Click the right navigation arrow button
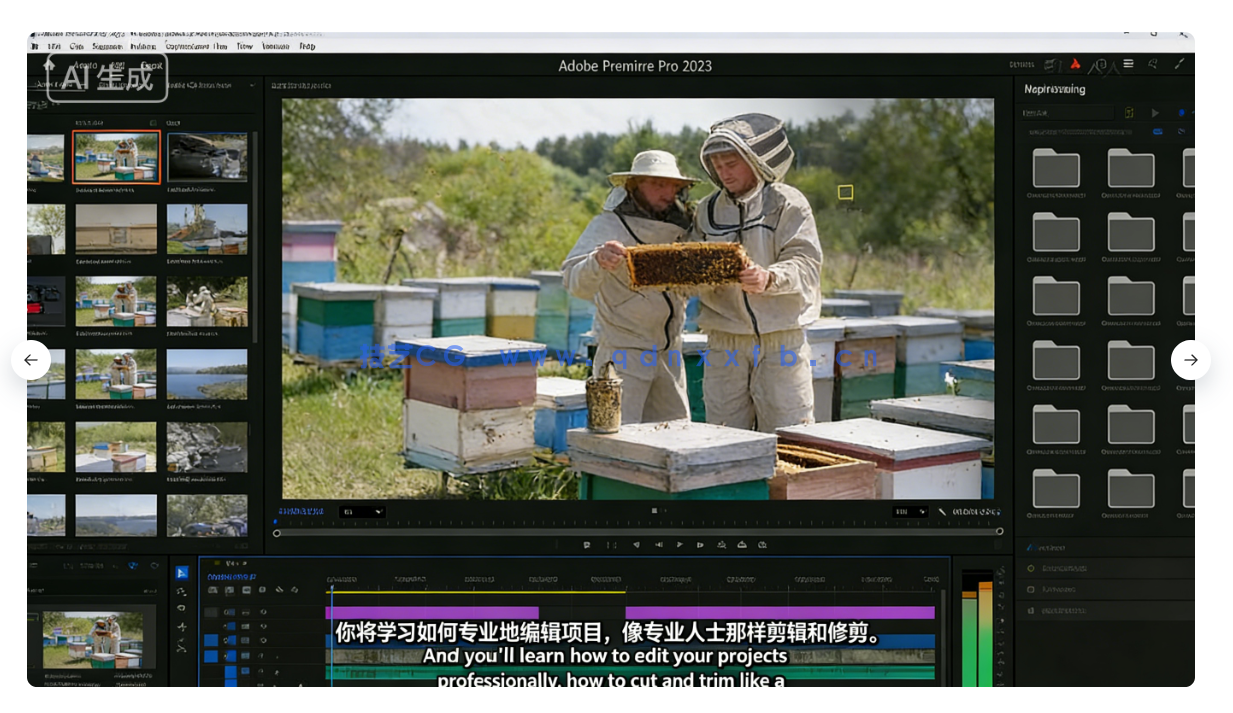Screen dimensions: 1233x713 click(1190, 359)
